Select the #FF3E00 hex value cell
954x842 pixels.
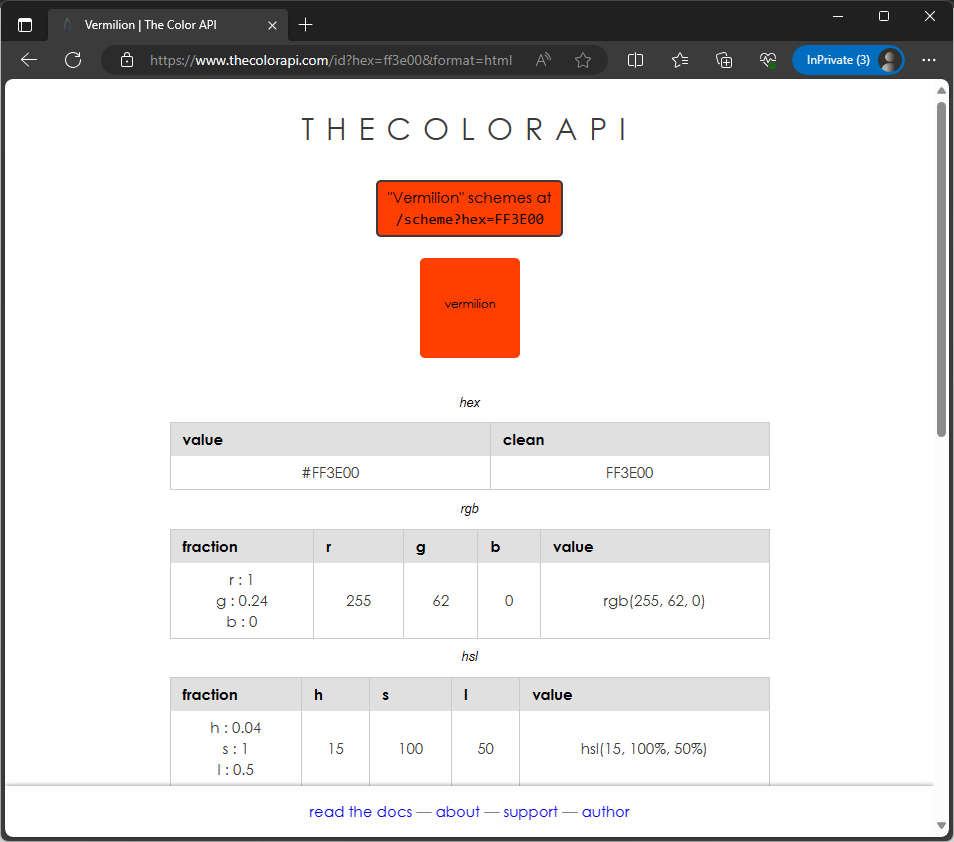[330, 473]
